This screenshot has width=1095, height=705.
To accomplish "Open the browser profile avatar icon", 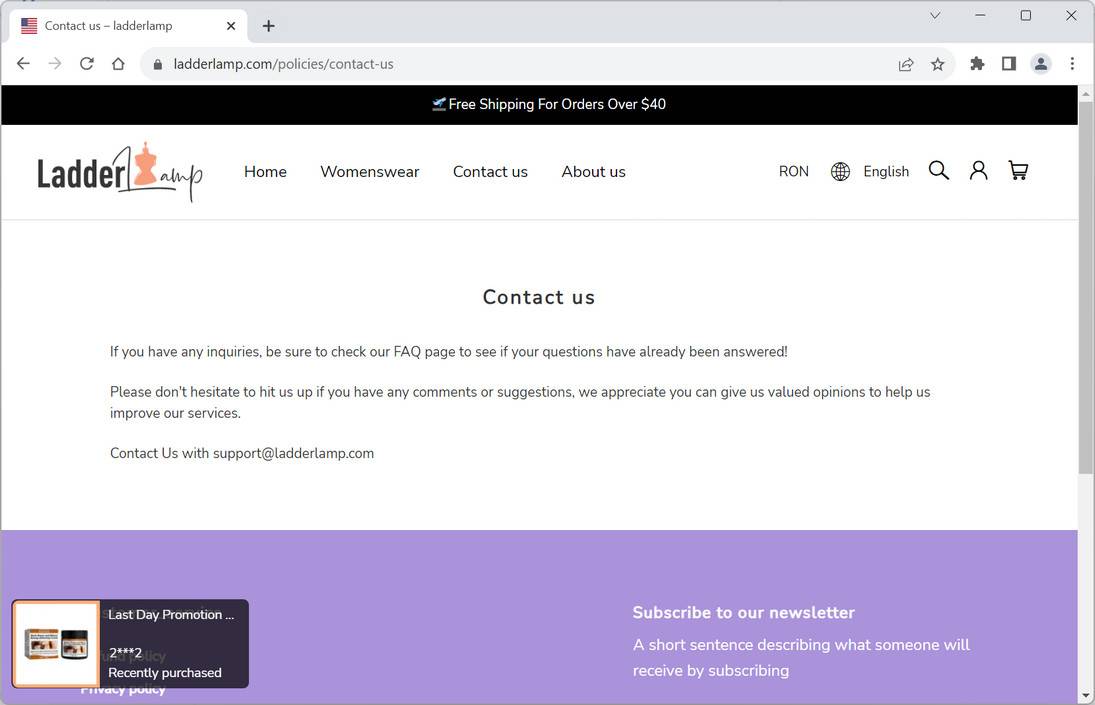I will [x=1041, y=63].
